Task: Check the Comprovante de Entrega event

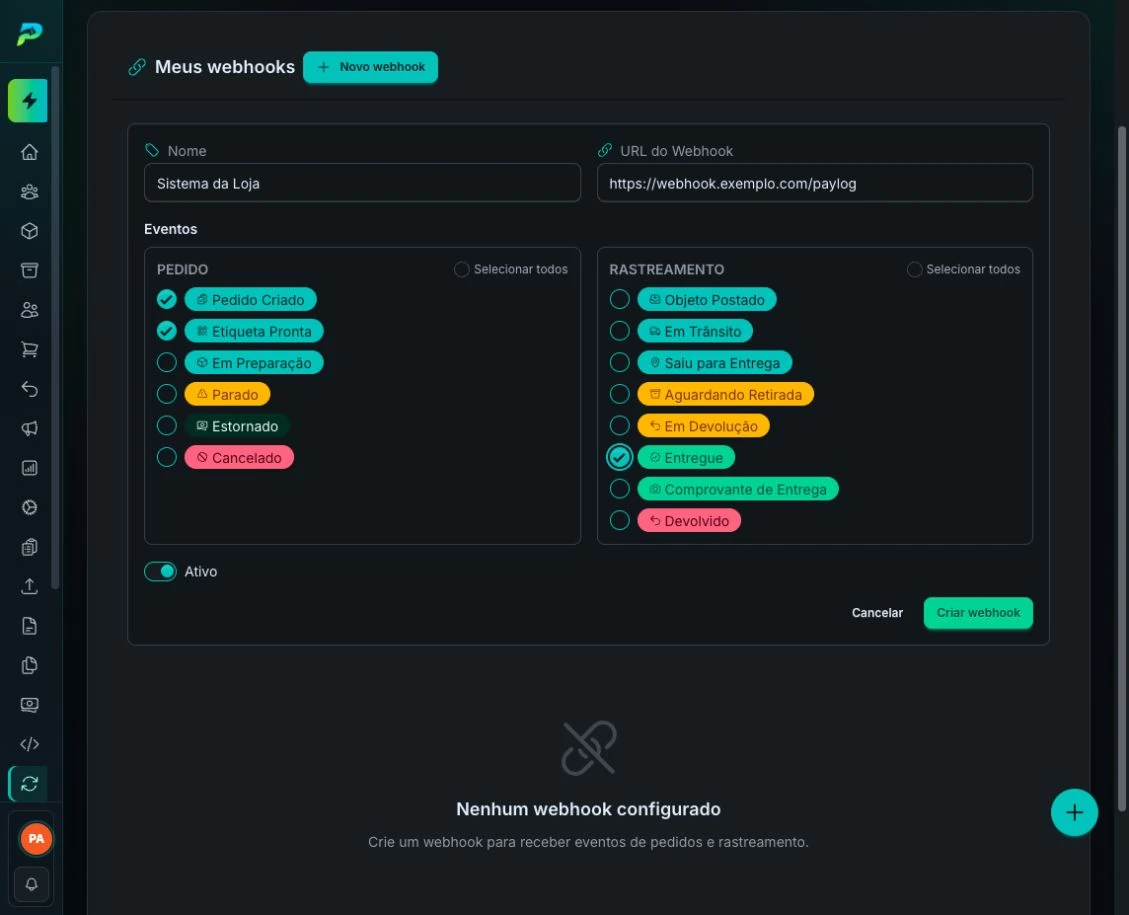Action: (619, 490)
